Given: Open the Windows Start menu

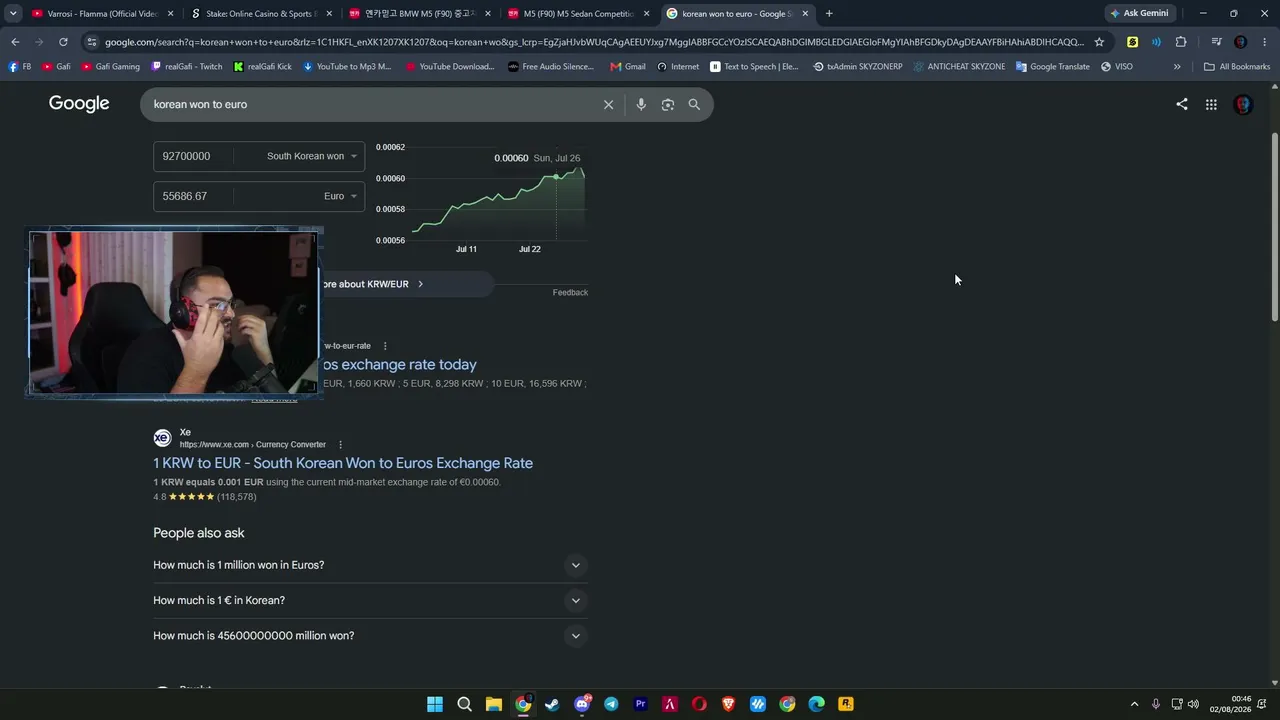Looking at the screenshot, I should [435, 704].
